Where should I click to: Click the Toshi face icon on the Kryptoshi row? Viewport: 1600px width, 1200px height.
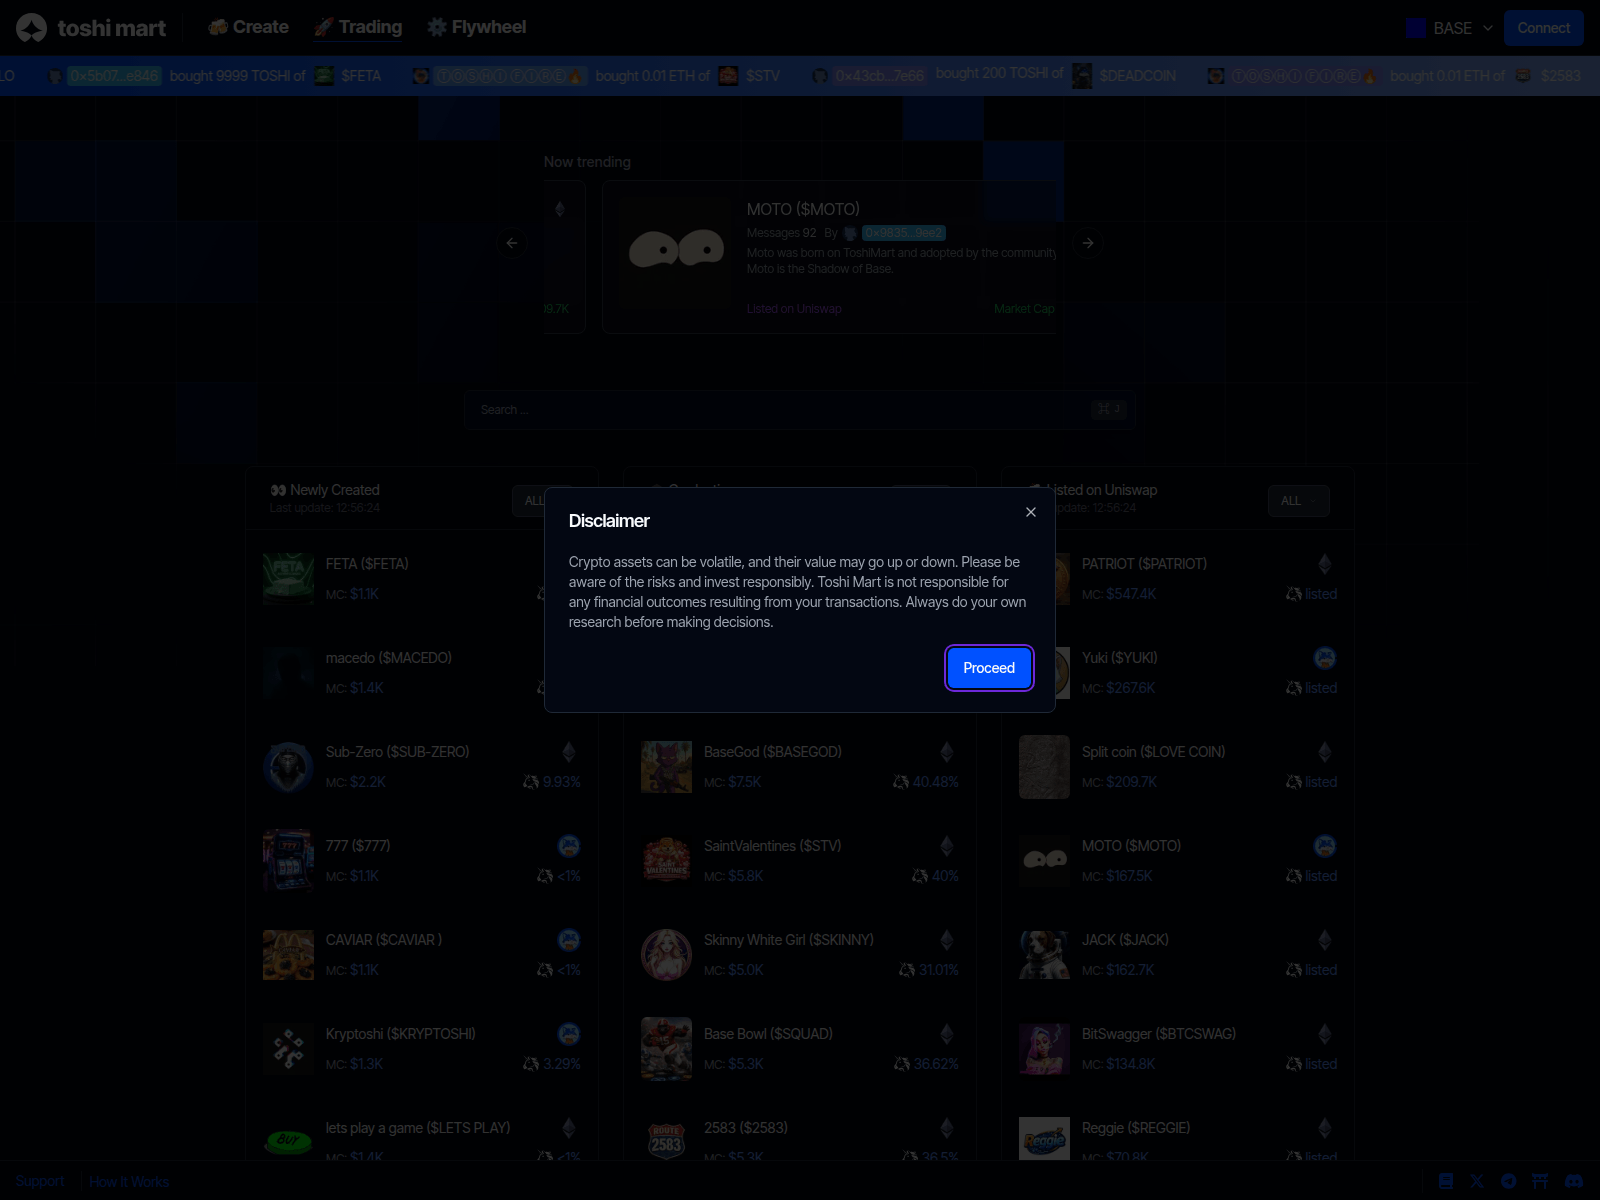coord(569,1034)
